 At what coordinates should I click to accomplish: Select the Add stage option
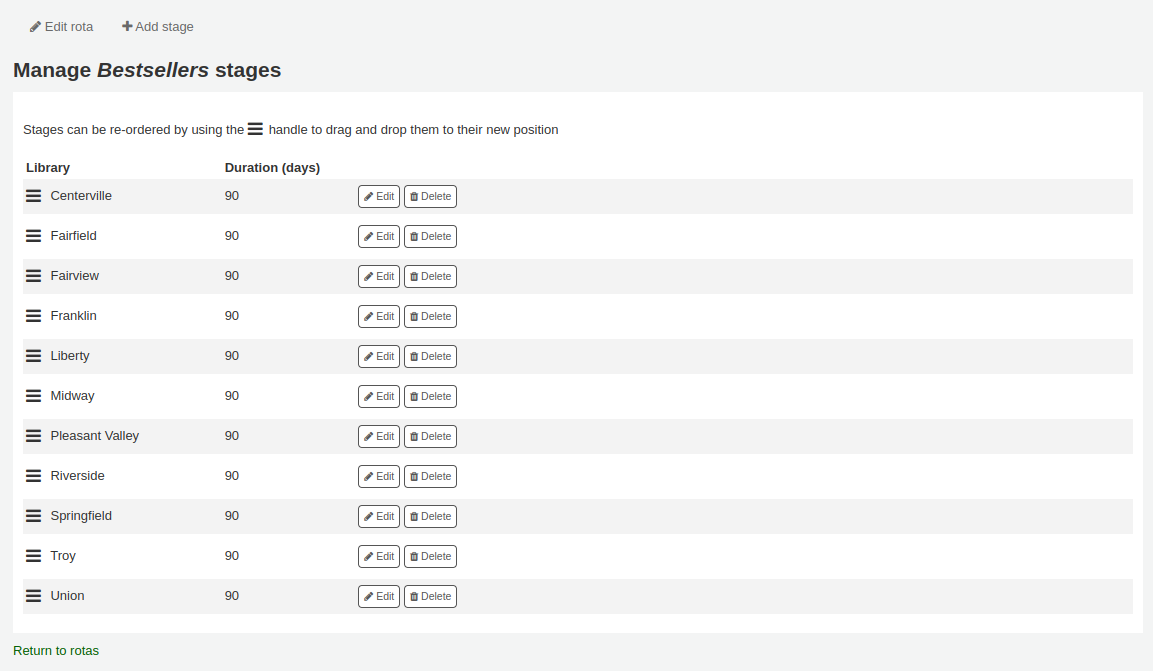tap(157, 26)
